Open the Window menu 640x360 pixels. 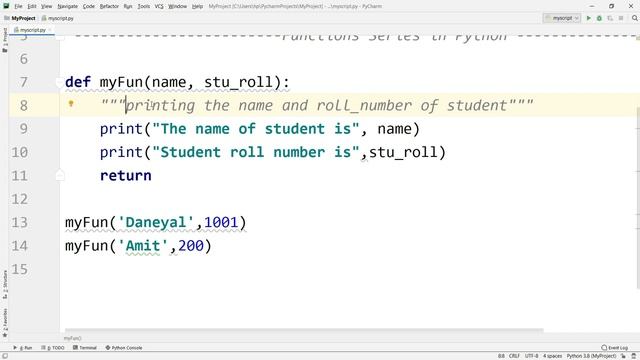tap(177, 6)
